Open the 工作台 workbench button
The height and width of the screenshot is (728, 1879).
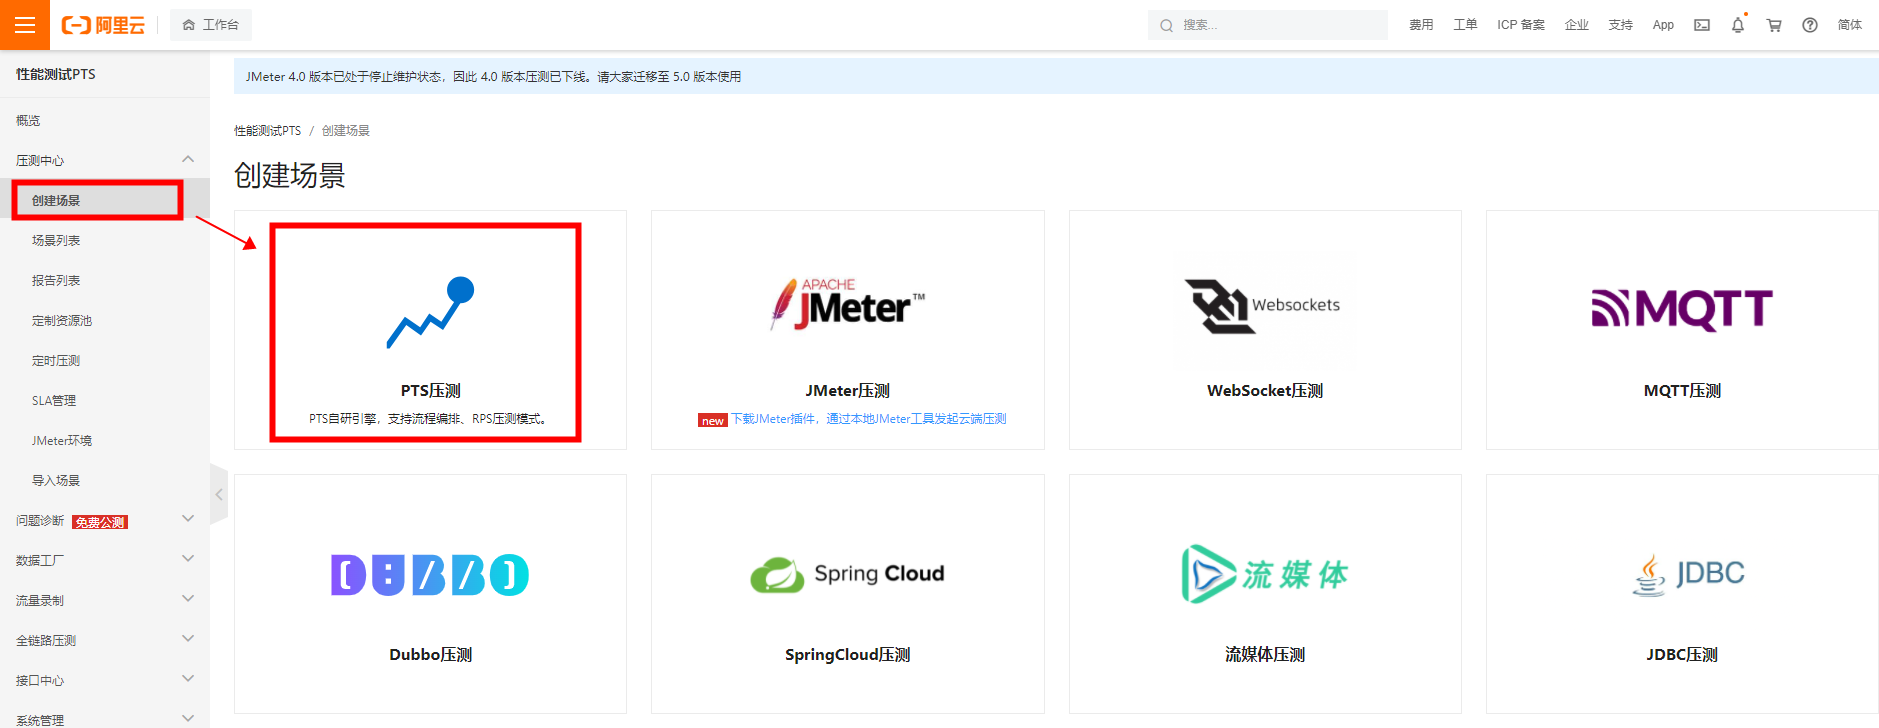[210, 25]
